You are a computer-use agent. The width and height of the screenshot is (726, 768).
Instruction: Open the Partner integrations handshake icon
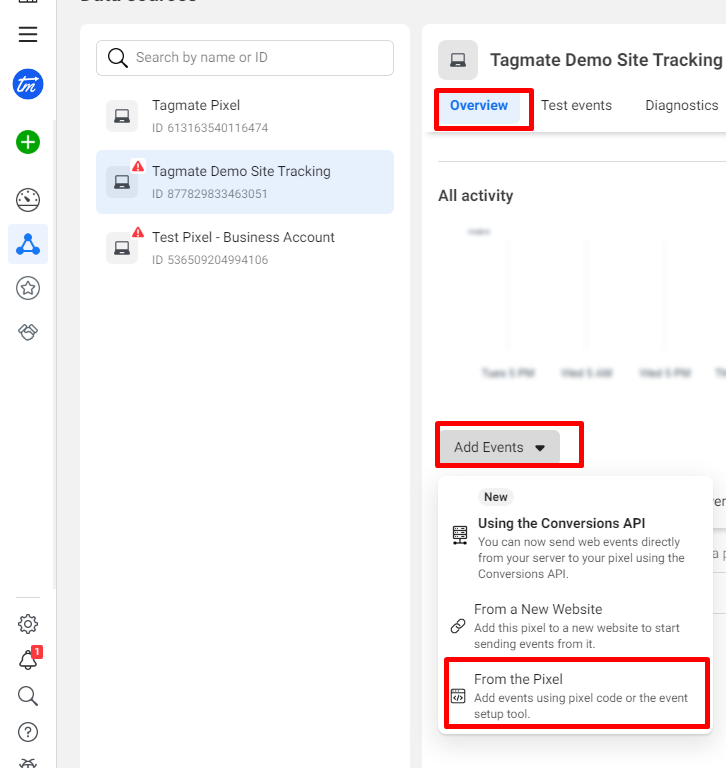coord(28,332)
